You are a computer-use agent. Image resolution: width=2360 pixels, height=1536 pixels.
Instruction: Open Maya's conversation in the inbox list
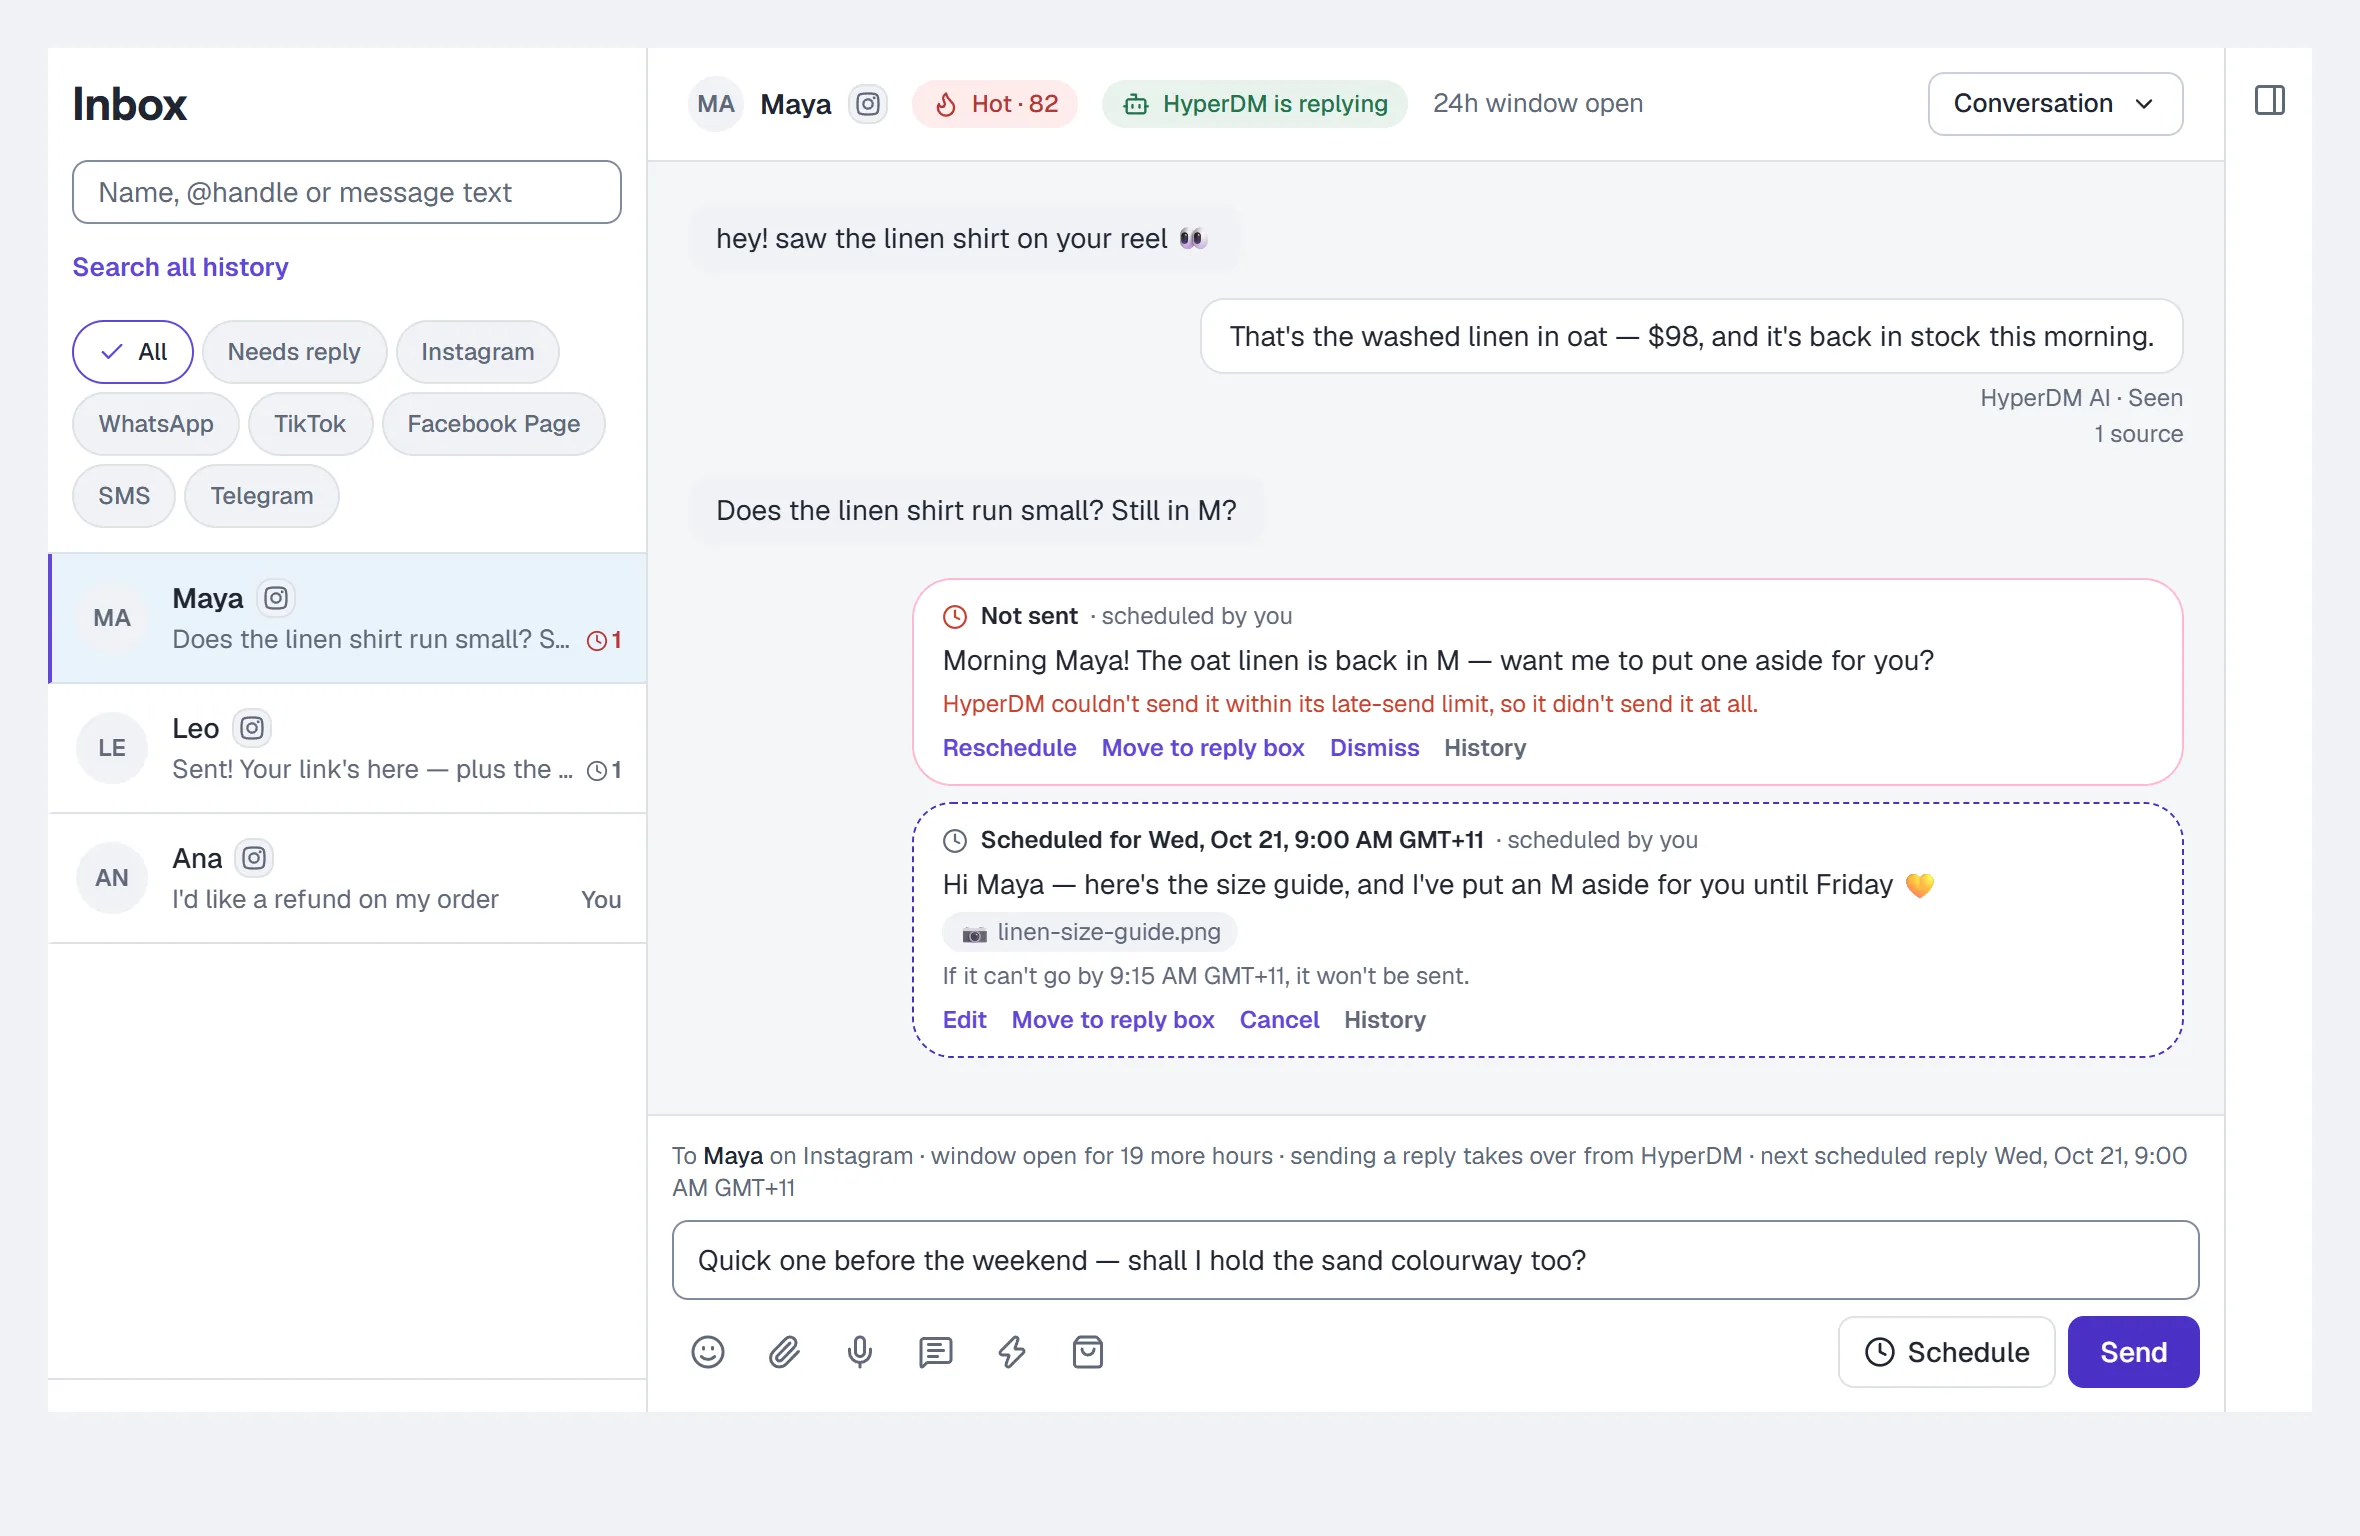click(348, 618)
